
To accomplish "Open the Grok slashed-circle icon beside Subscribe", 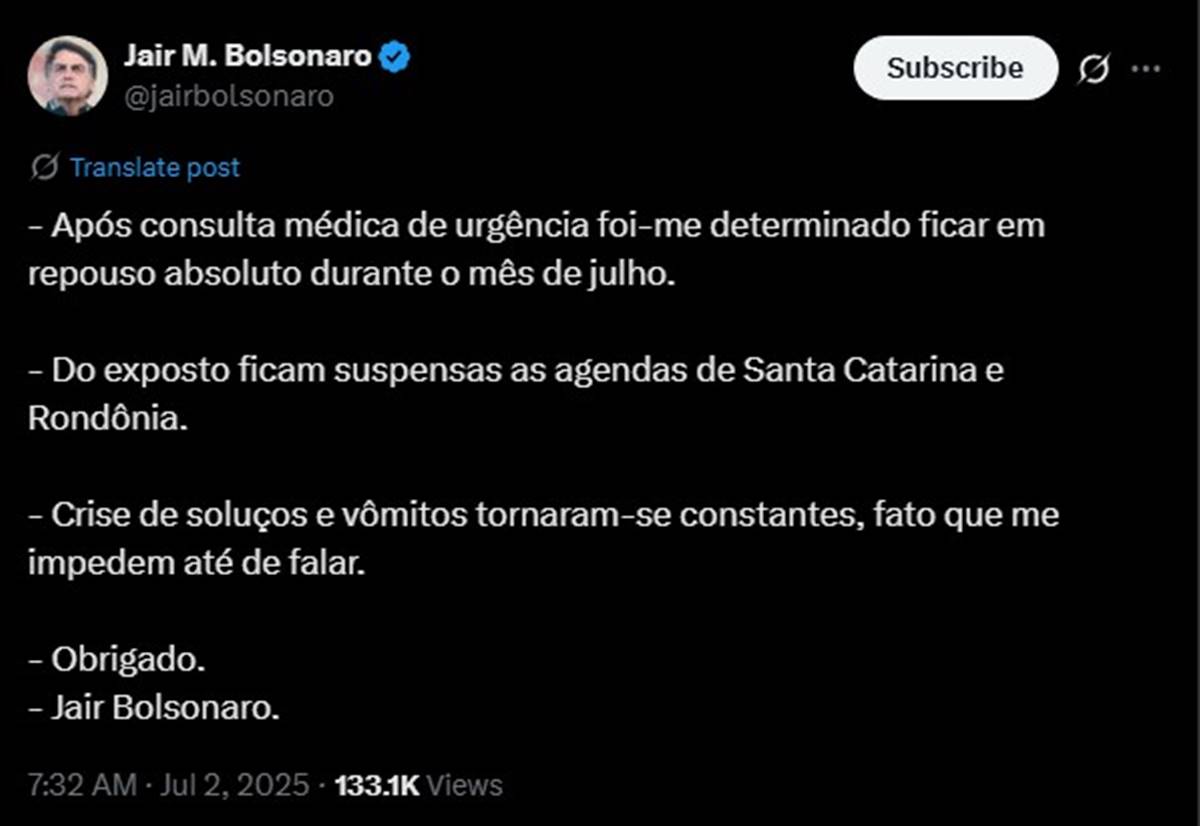I will pyautogui.click(x=1094, y=69).
